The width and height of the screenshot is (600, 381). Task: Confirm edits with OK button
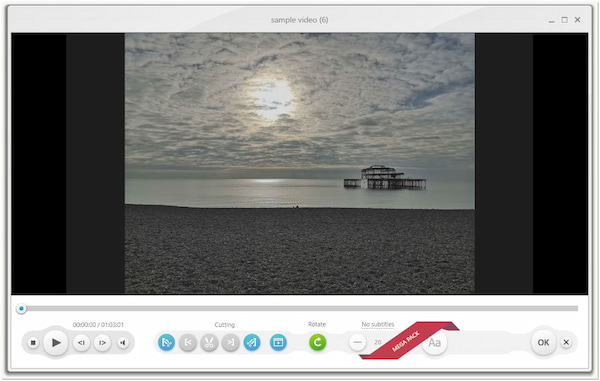(x=543, y=342)
